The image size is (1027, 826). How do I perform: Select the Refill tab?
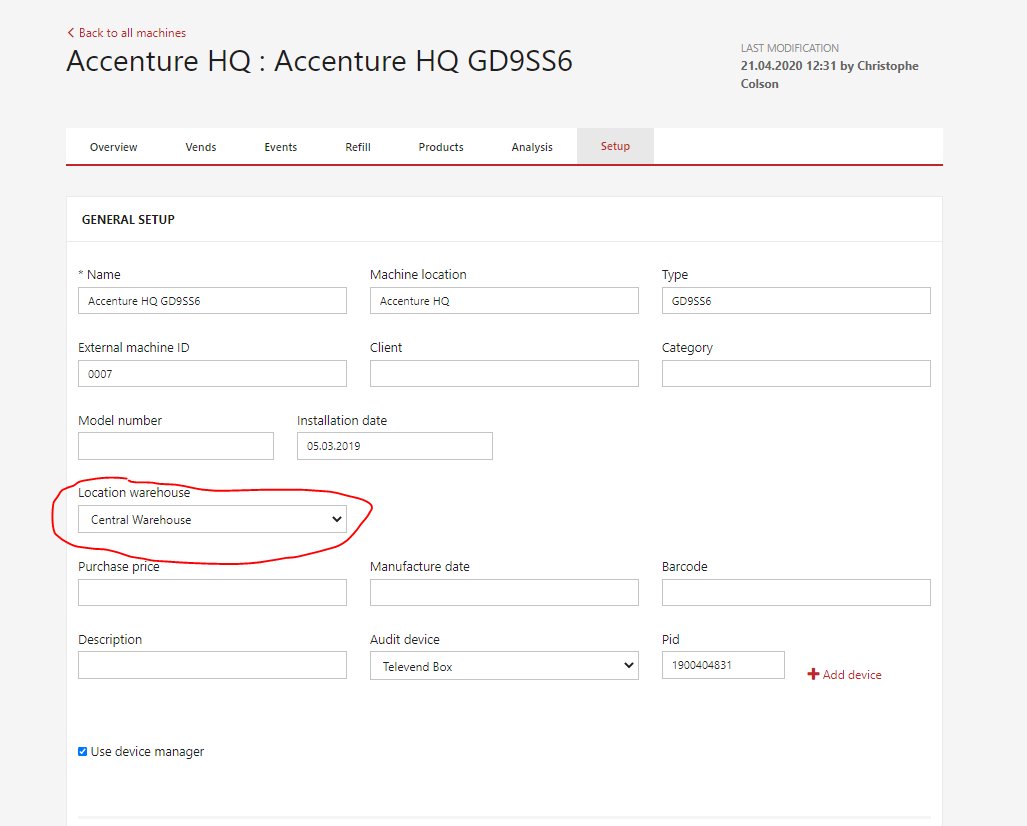358,147
